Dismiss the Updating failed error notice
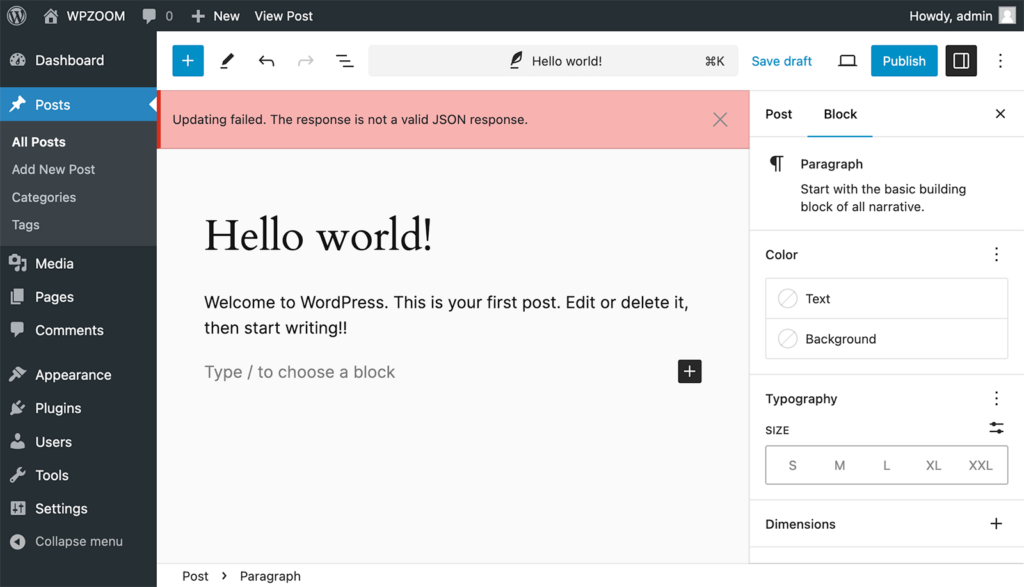This screenshot has width=1024, height=587. point(720,119)
